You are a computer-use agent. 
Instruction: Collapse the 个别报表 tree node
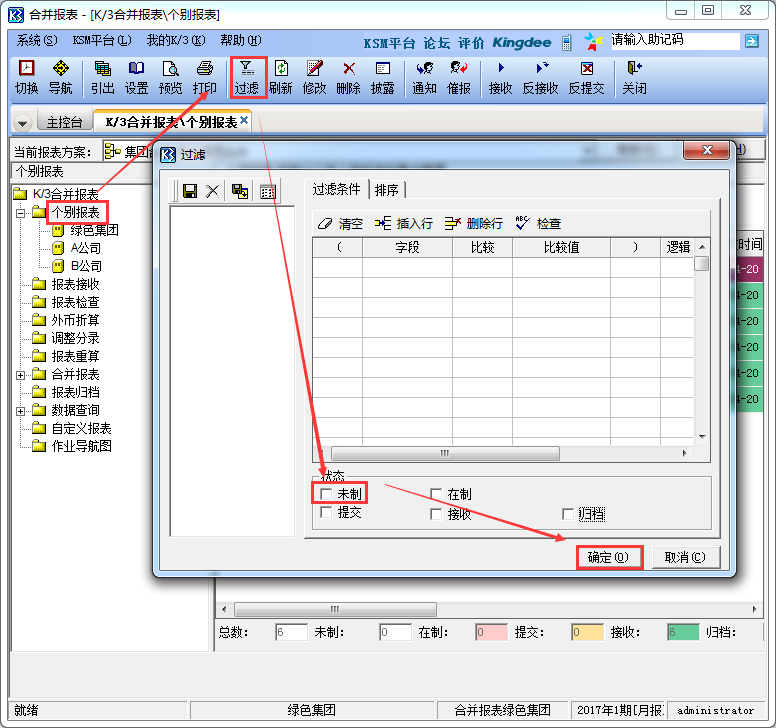[21, 213]
